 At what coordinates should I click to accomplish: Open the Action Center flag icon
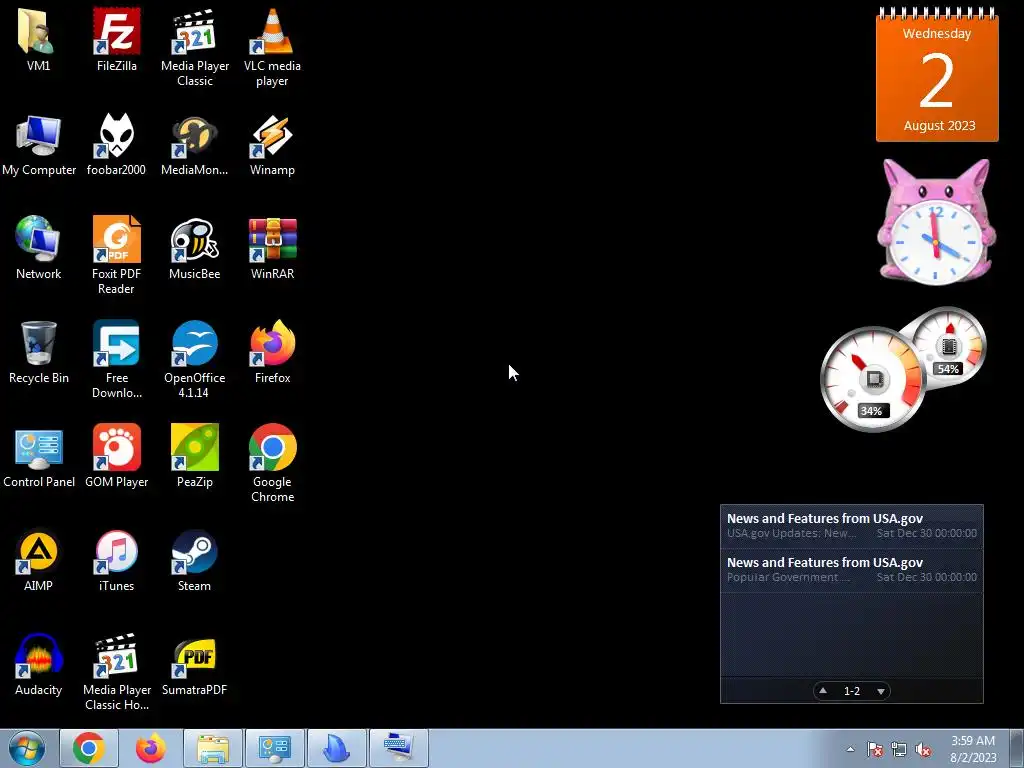[875, 749]
